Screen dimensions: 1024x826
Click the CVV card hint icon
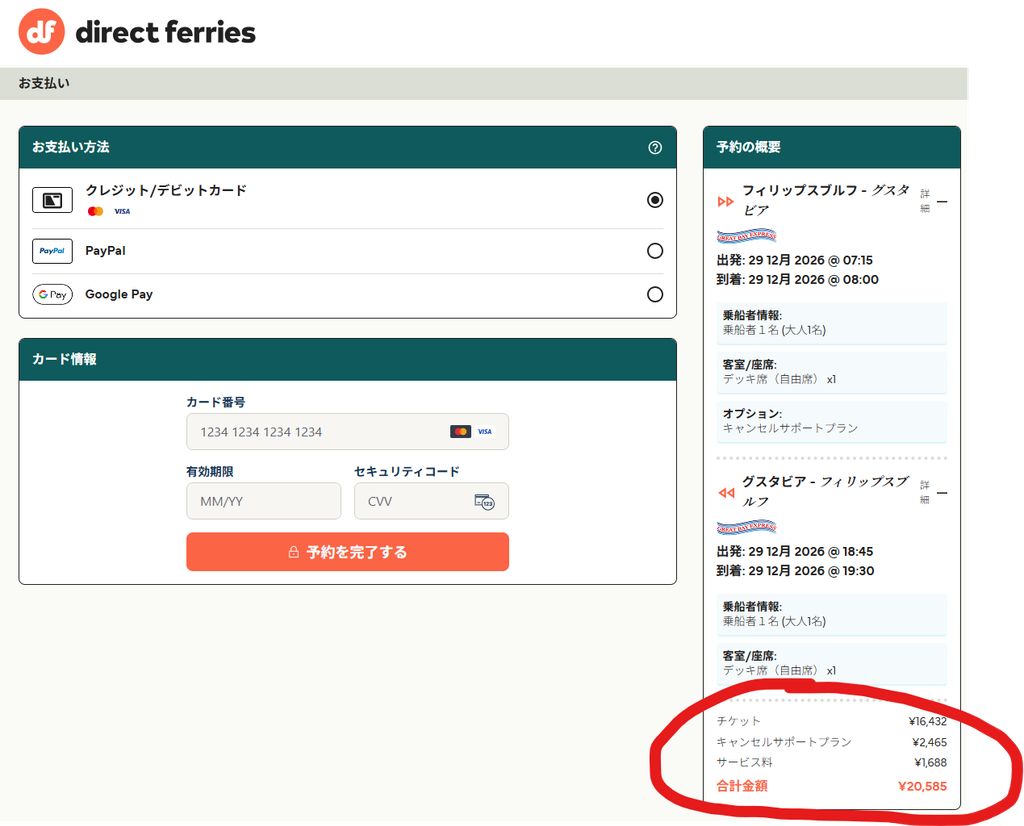coord(485,501)
